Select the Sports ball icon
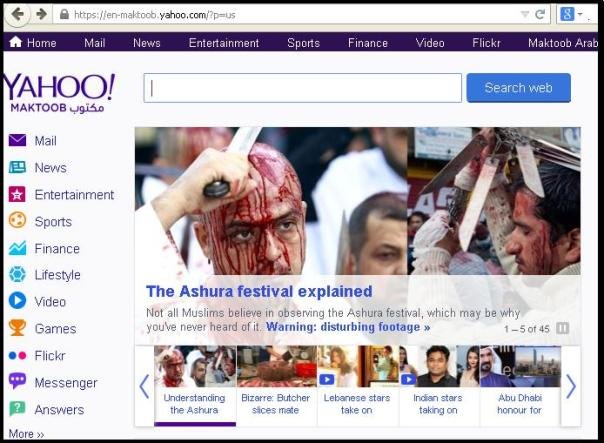 17,221
